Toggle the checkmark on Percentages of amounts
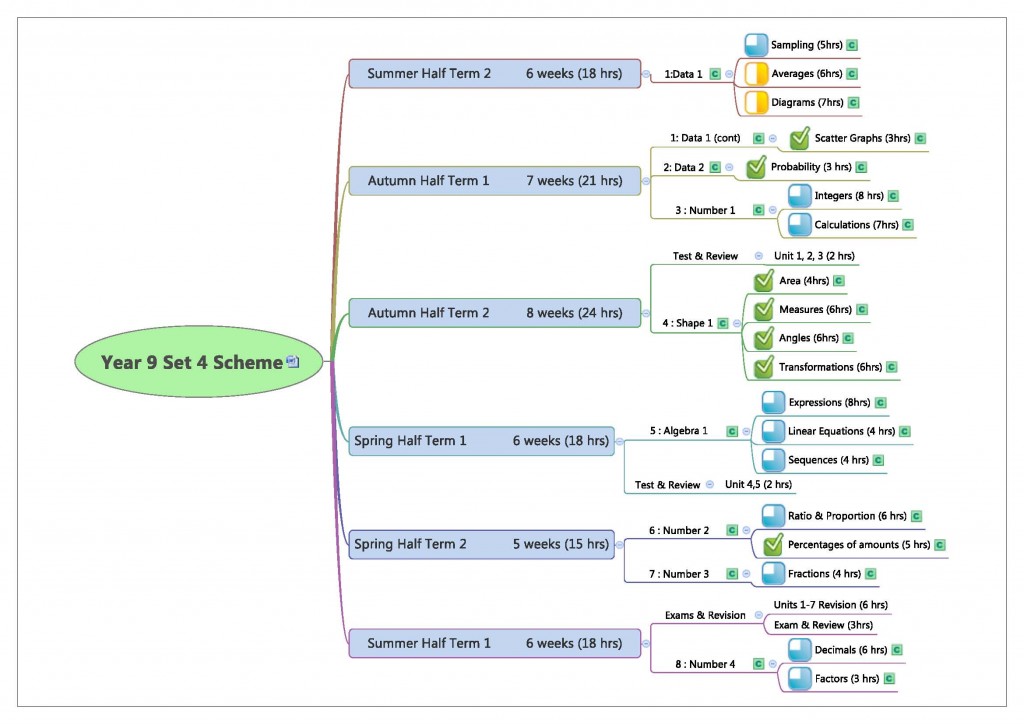 [x=773, y=545]
